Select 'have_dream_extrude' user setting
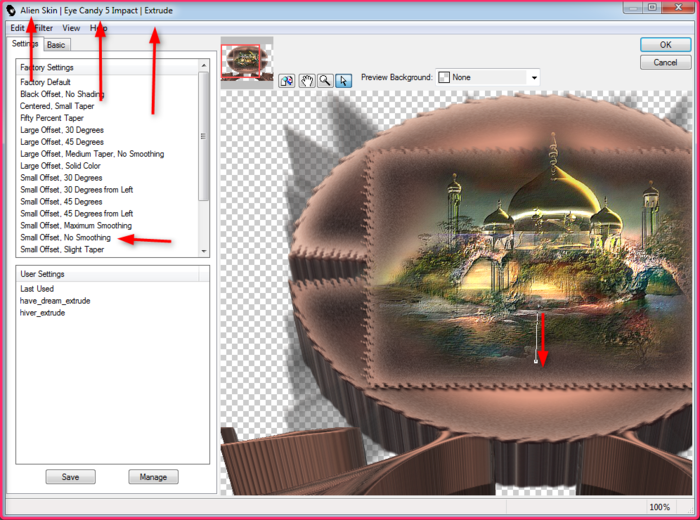700x520 pixels. click(55, 301)
